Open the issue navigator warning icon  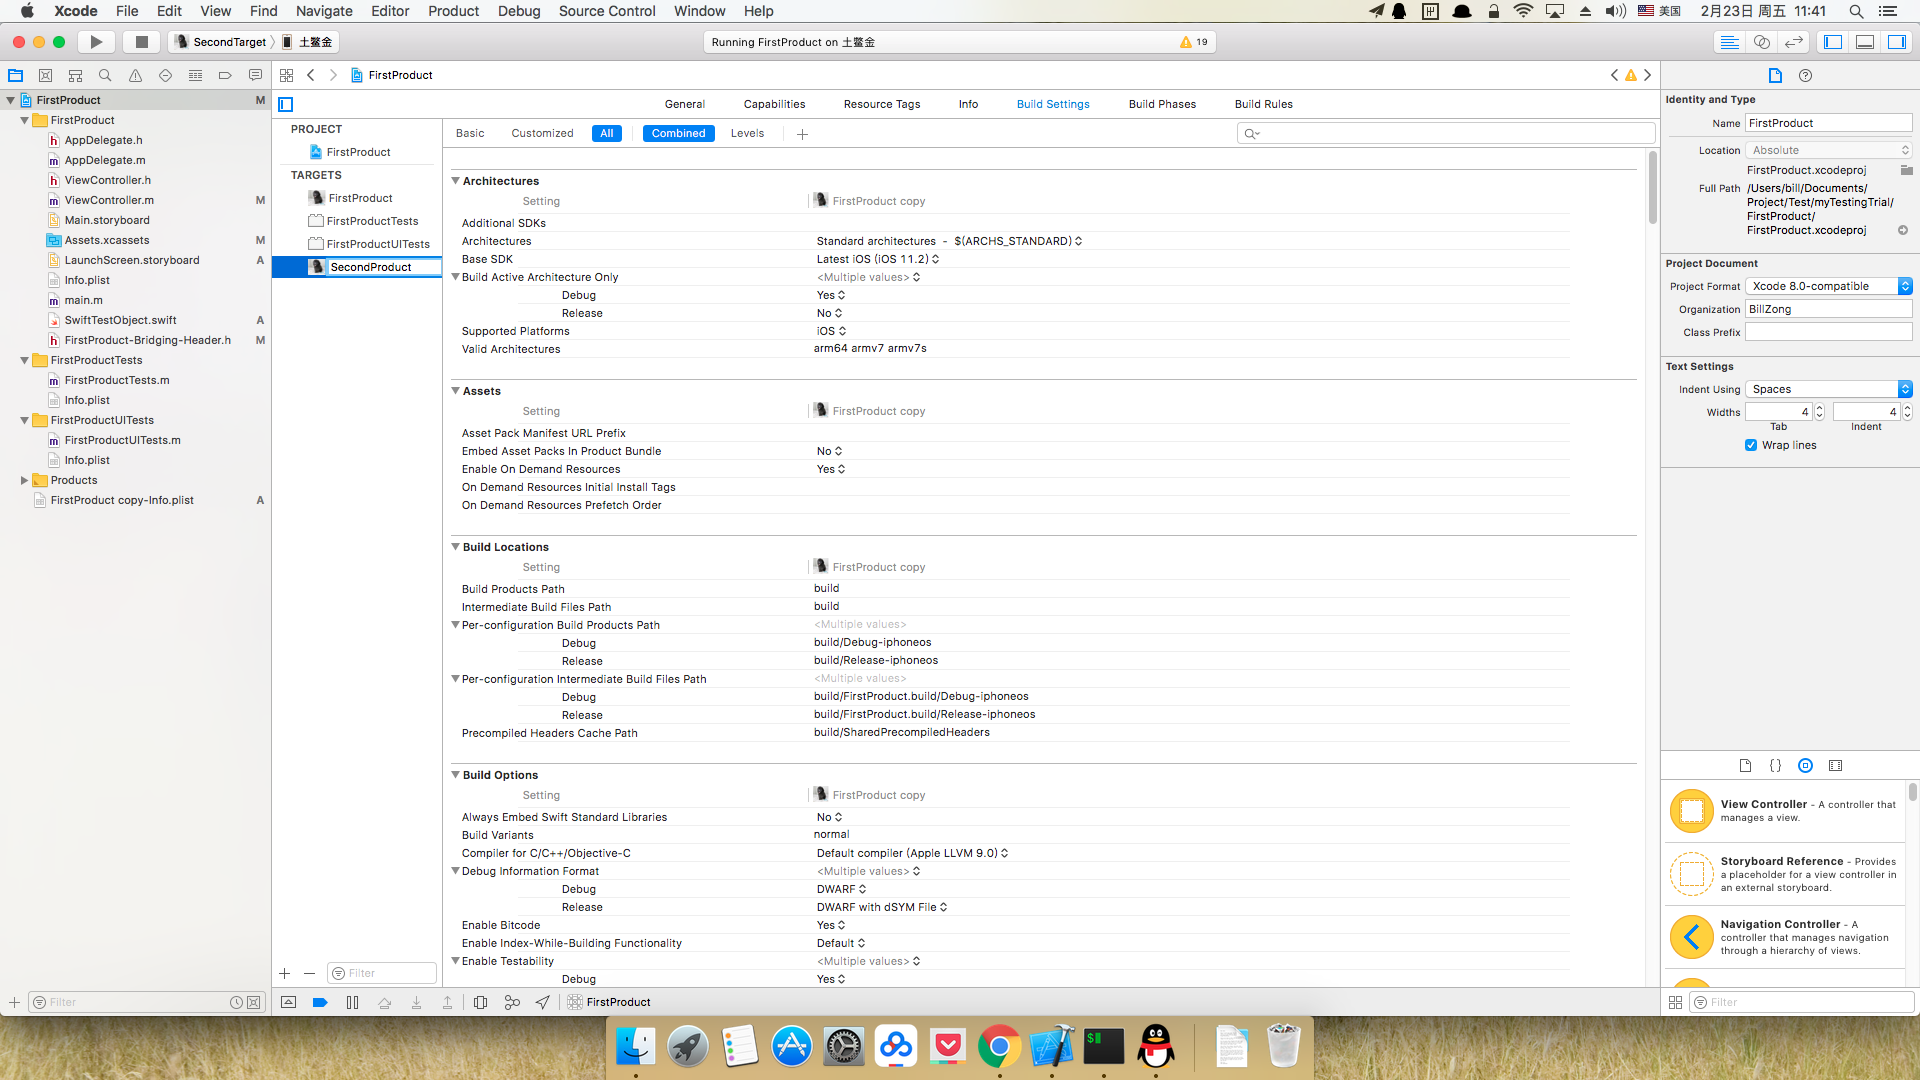135,75
